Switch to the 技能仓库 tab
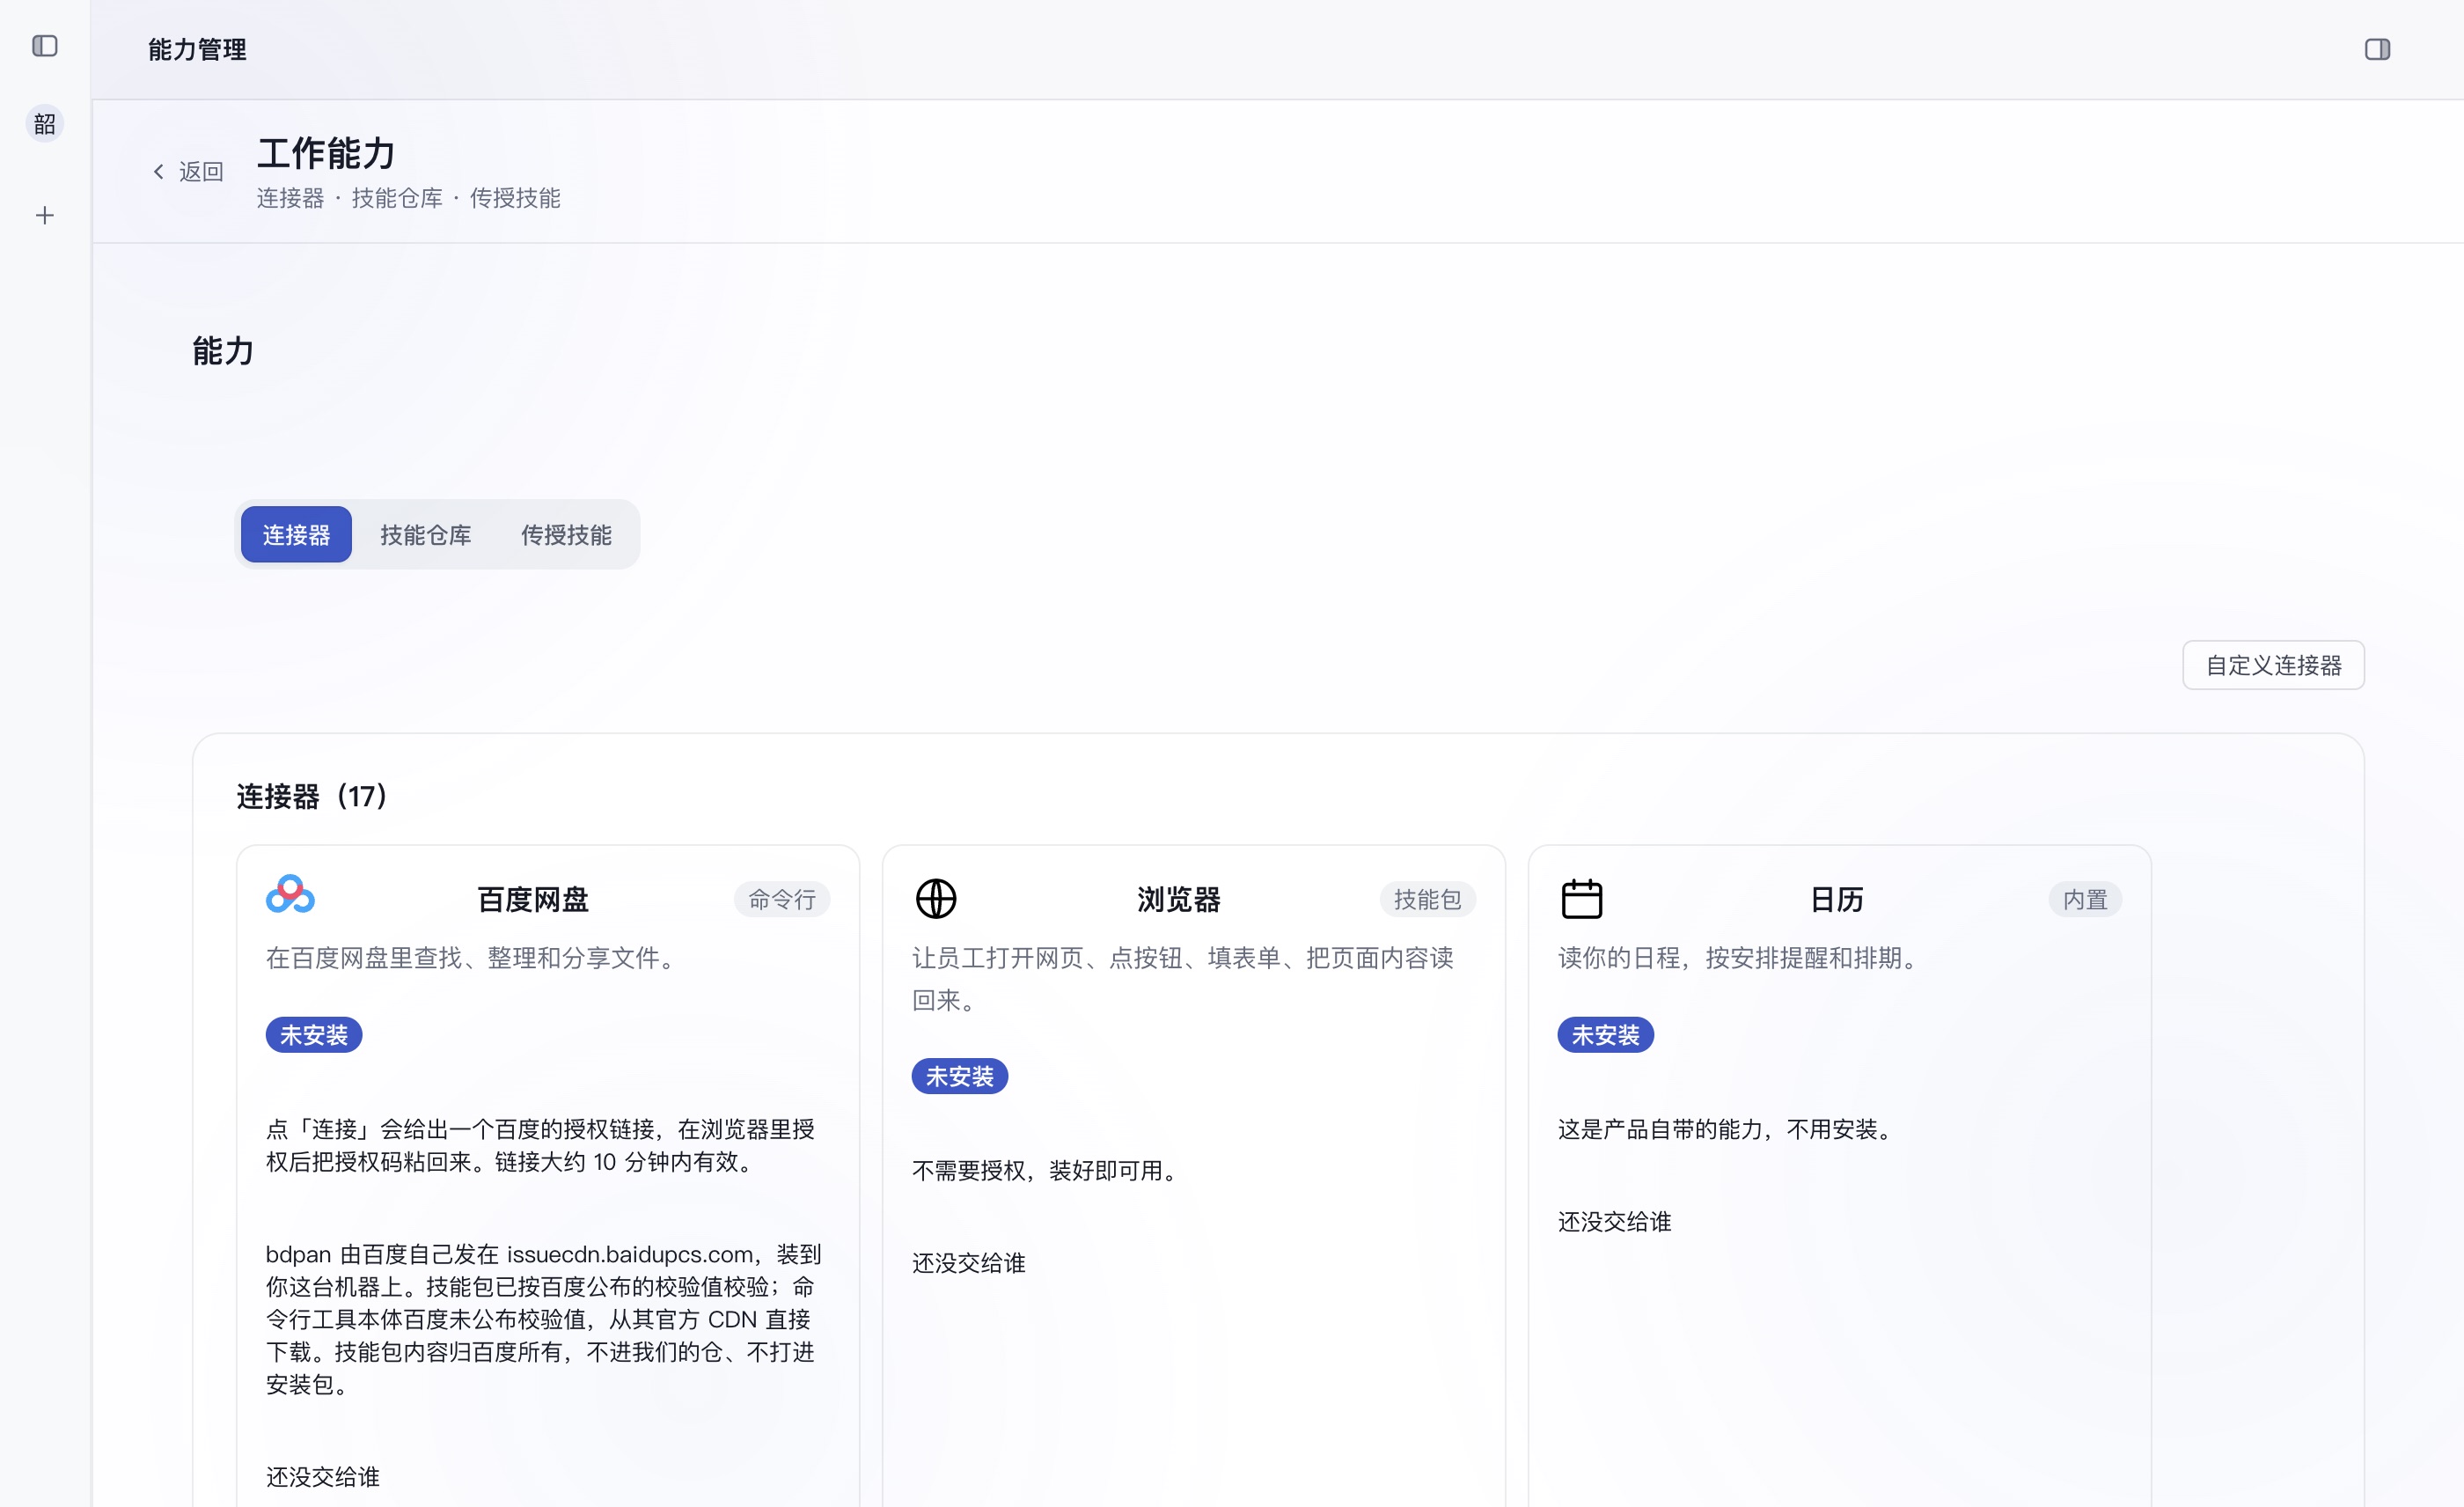The height and width of the screenshot is (1507, 2464). pos(425,535)
